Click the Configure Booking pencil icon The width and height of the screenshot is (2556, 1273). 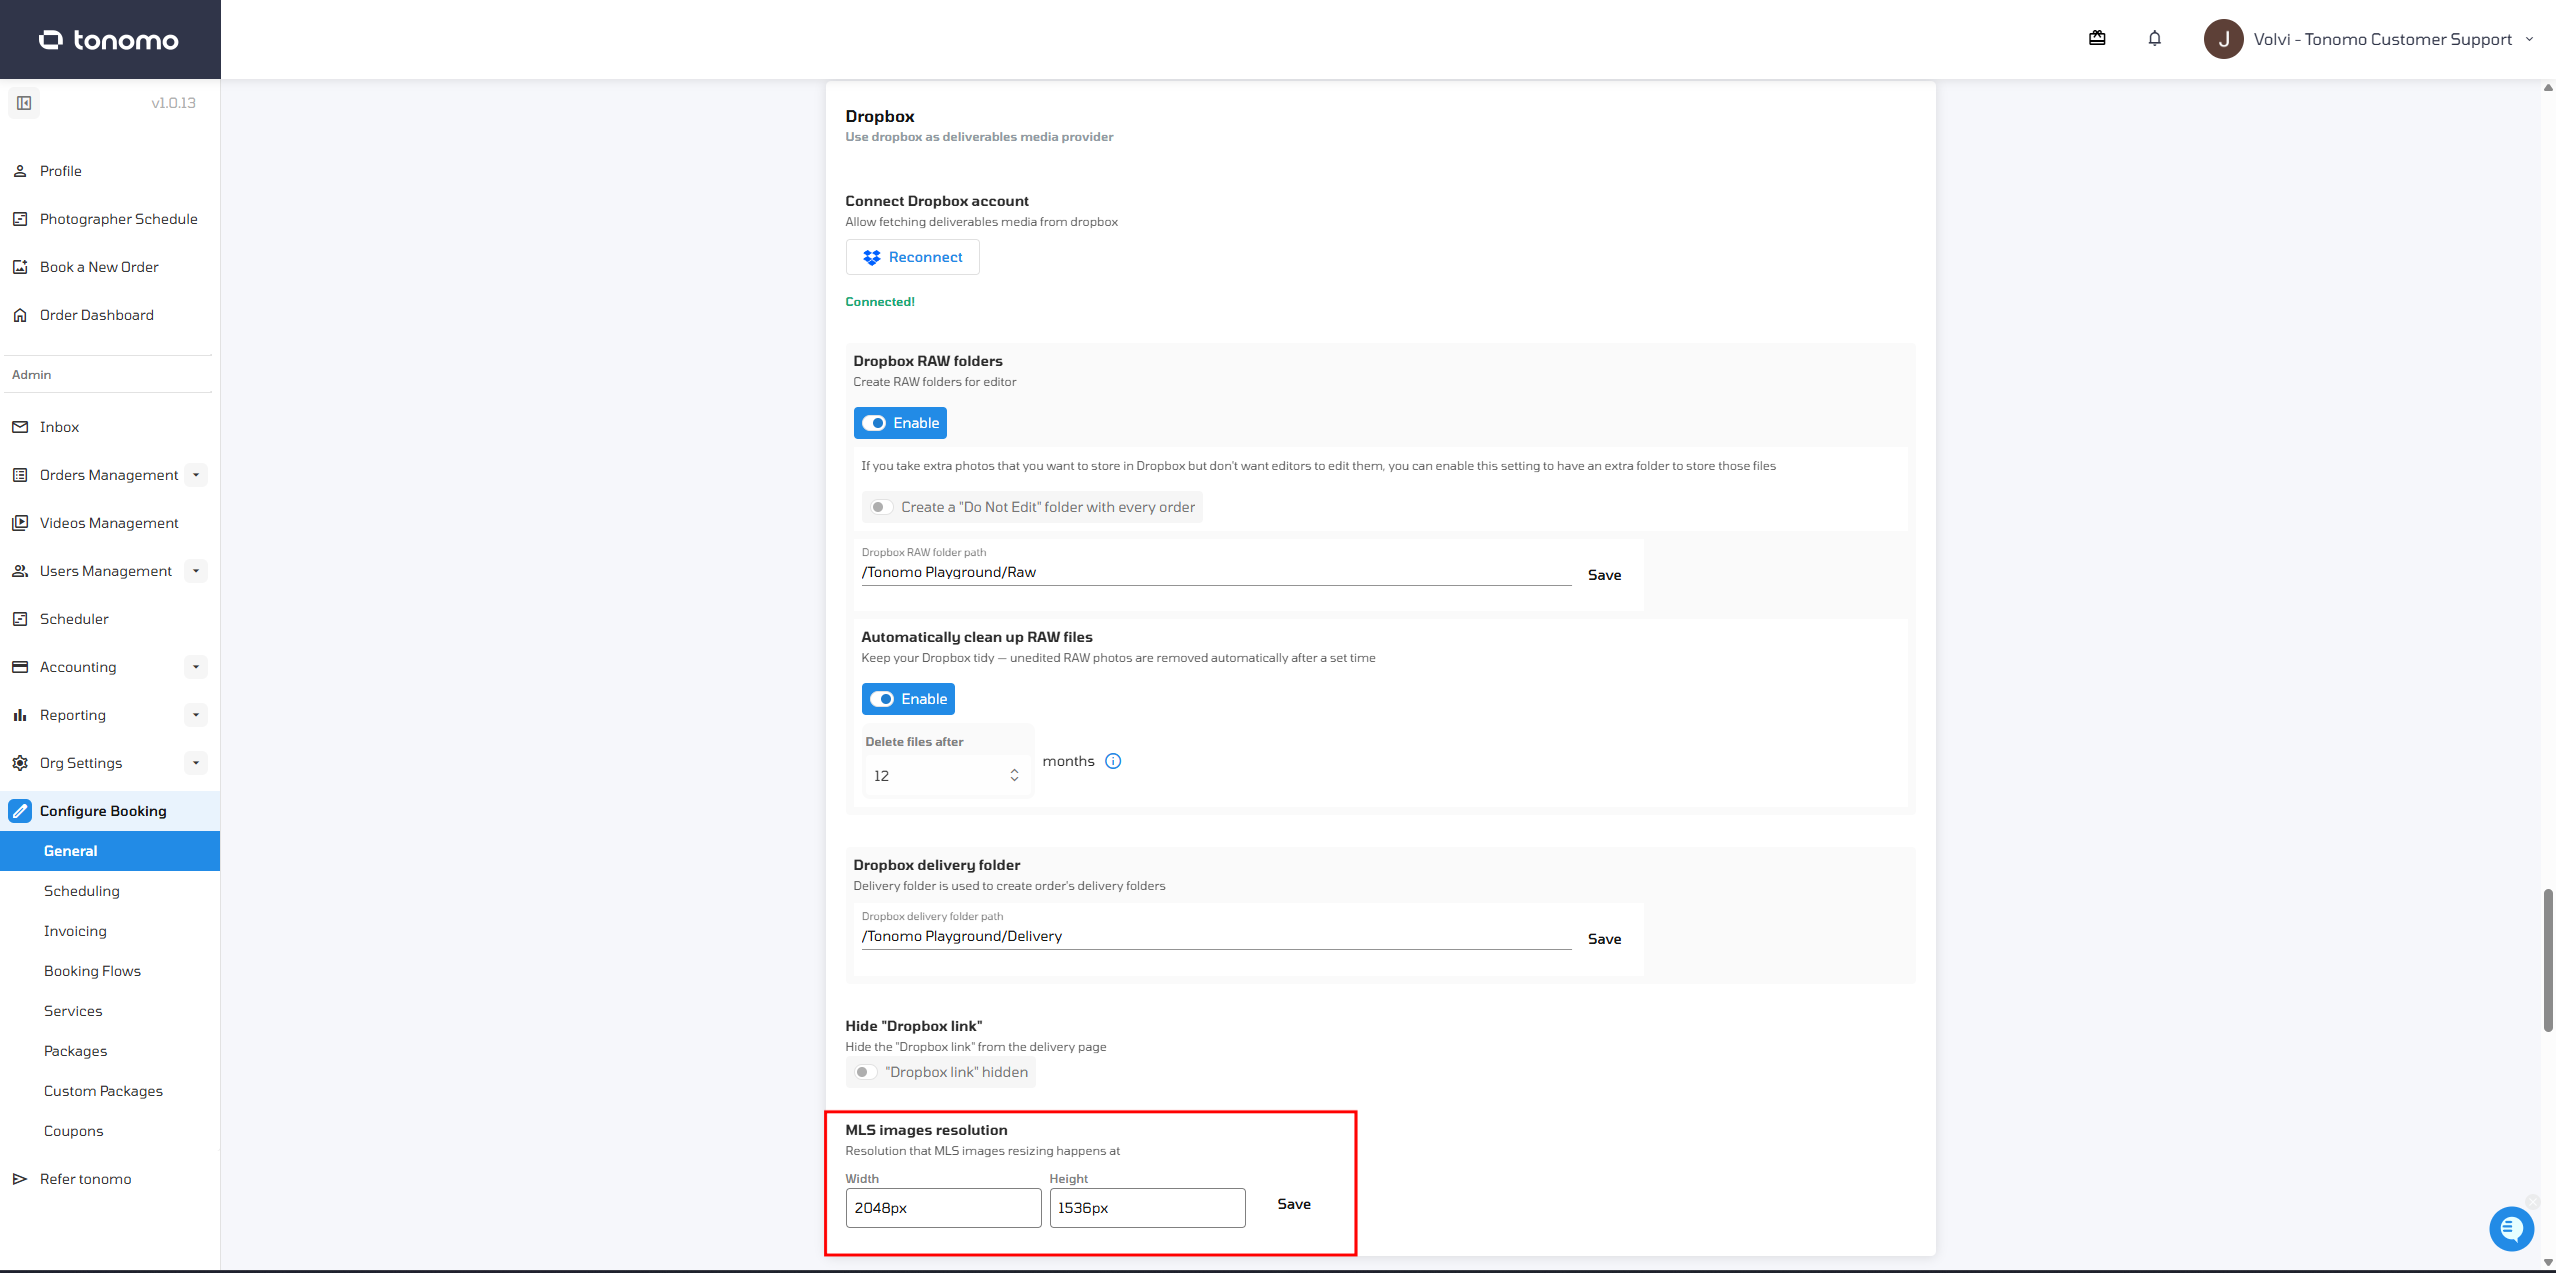pyautogui.click(x=20, y=811)
